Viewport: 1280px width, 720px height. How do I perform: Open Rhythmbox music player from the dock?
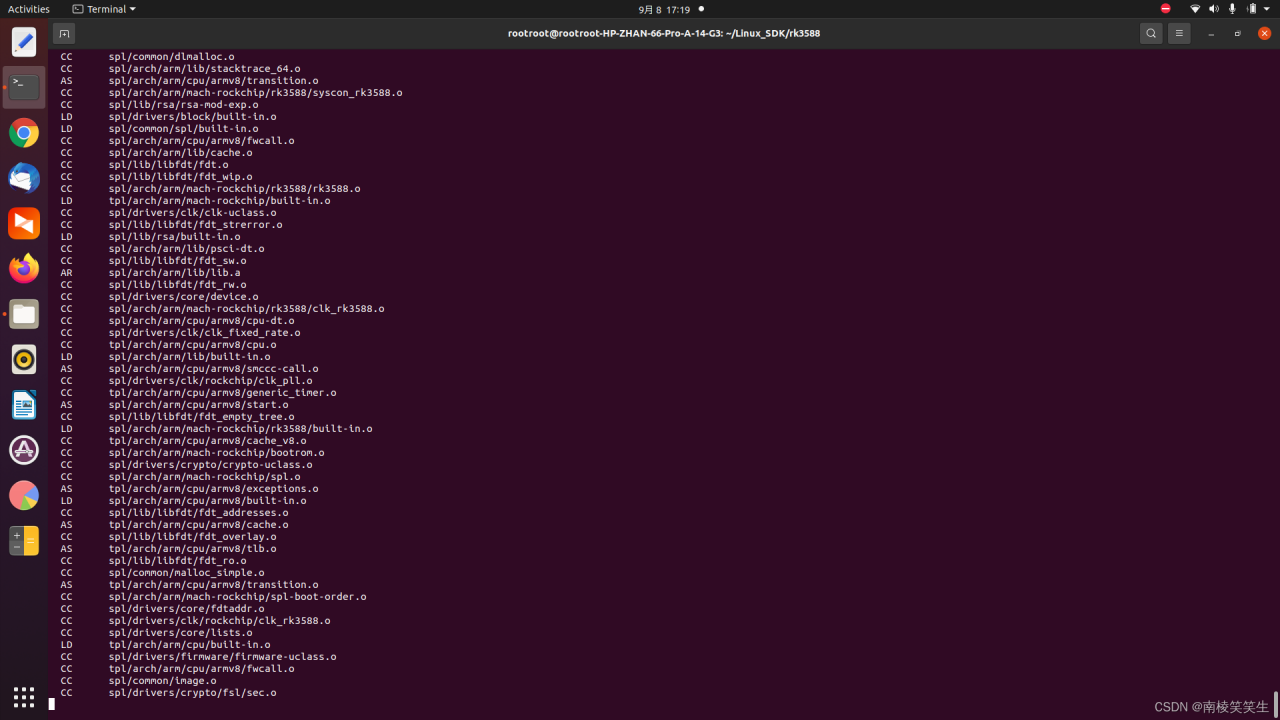coord(24,359)
